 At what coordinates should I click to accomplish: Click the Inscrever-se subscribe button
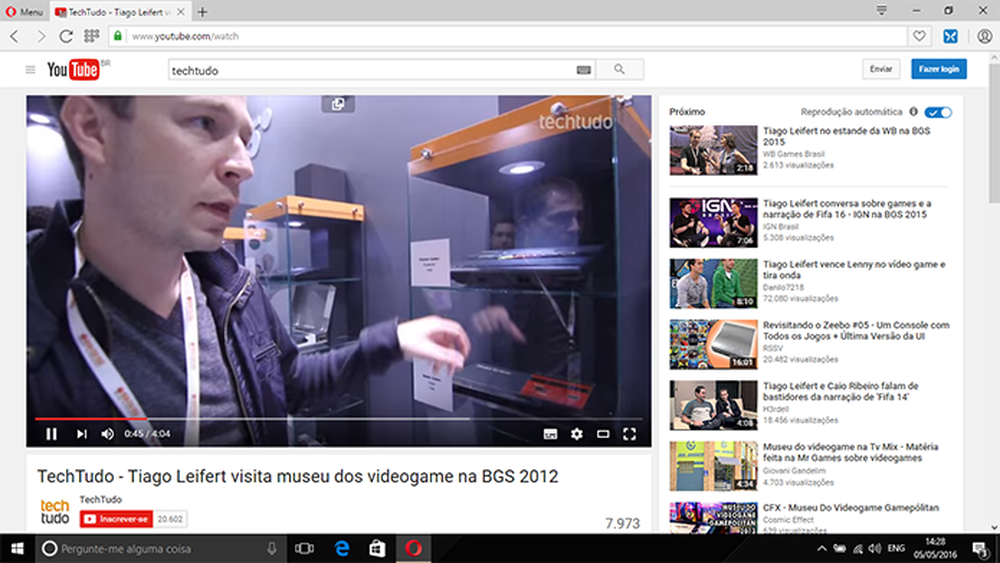point(116,519)
